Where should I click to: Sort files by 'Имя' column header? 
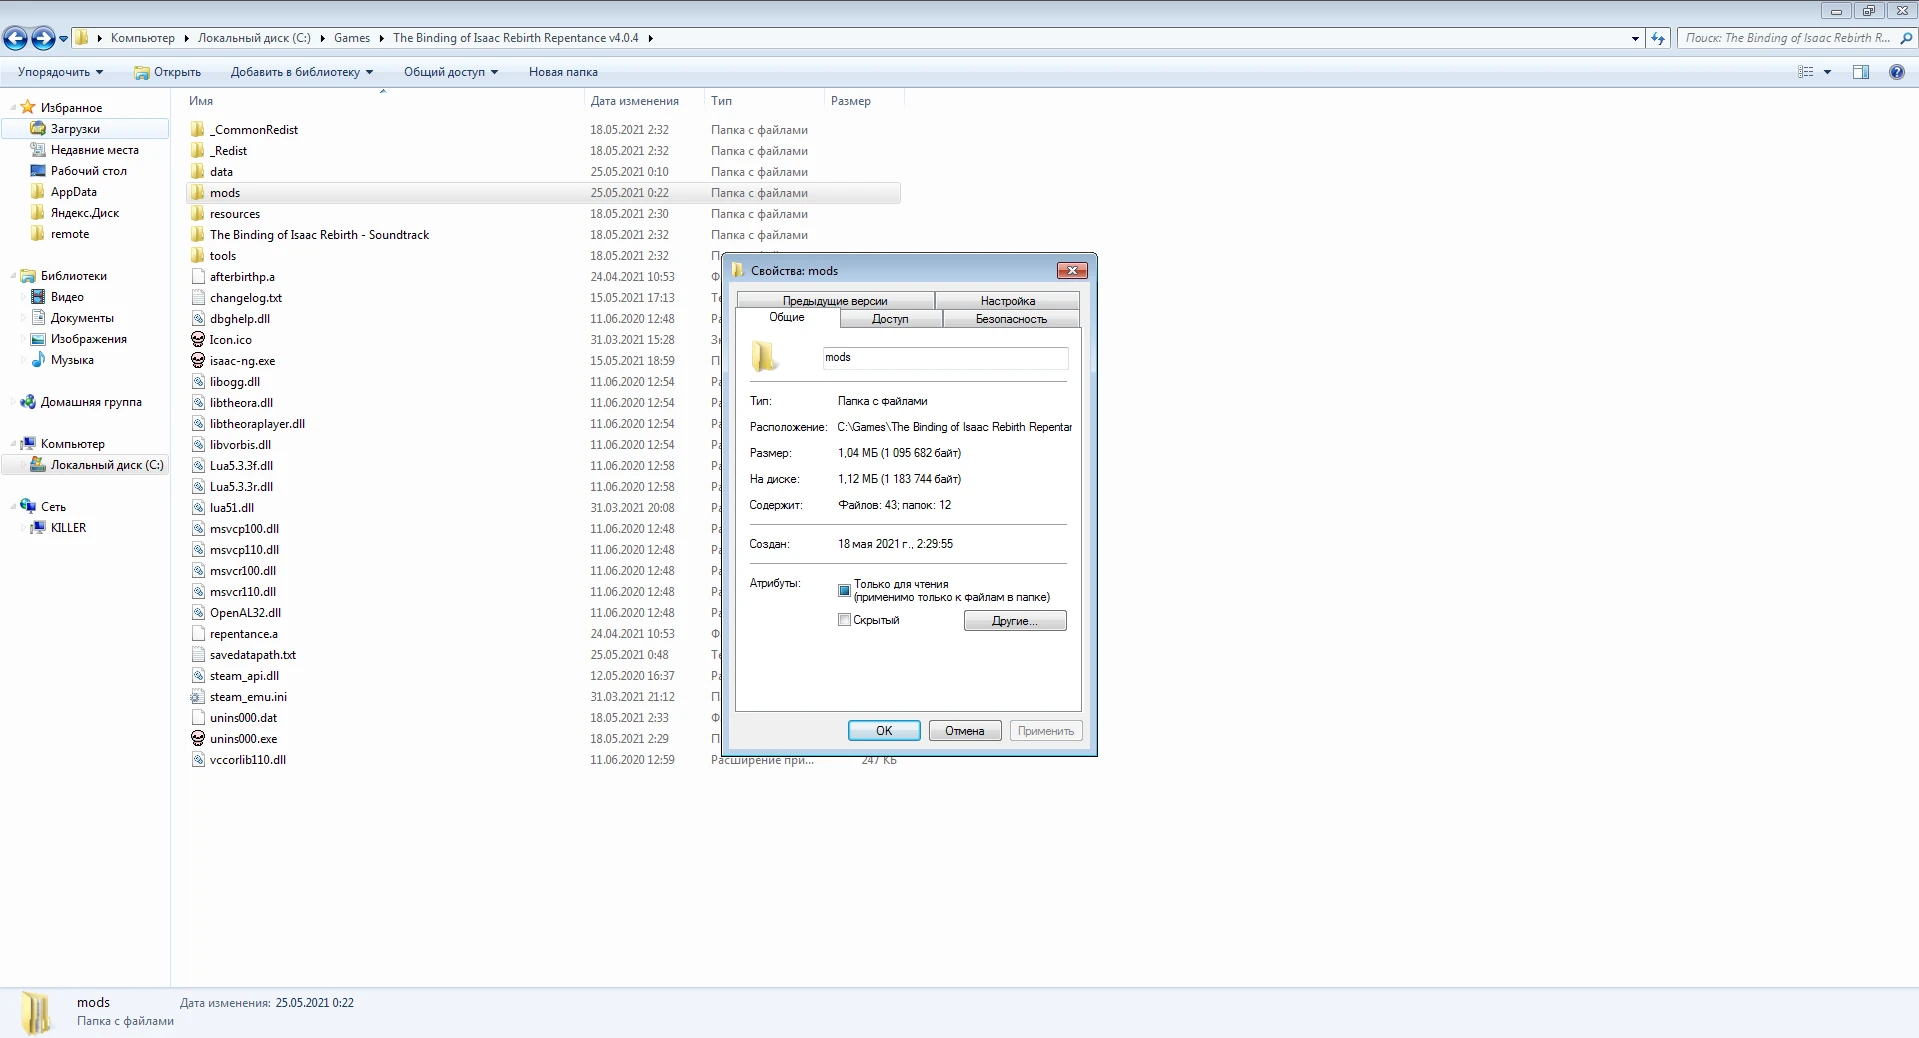(x=383, y=101)
